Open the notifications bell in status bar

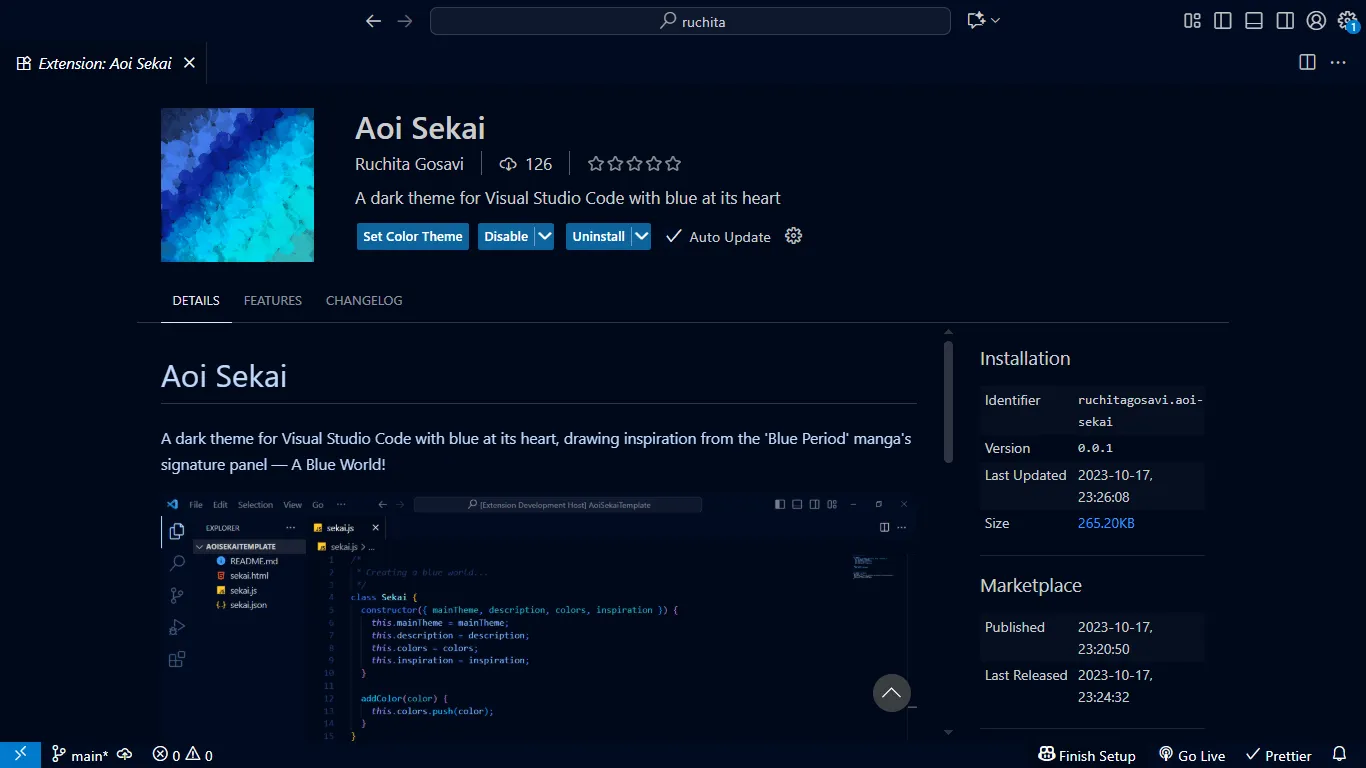pos(1340,754)
